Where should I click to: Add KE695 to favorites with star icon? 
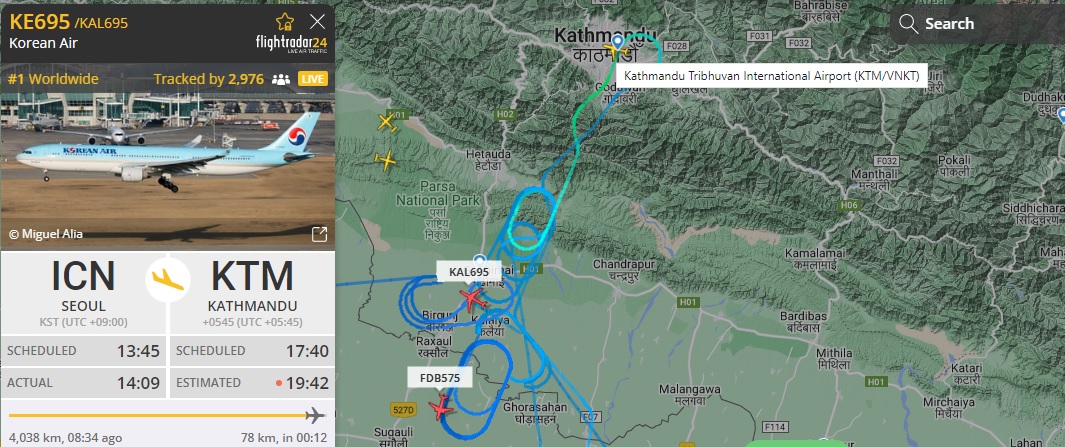click(x=285, y=22)
